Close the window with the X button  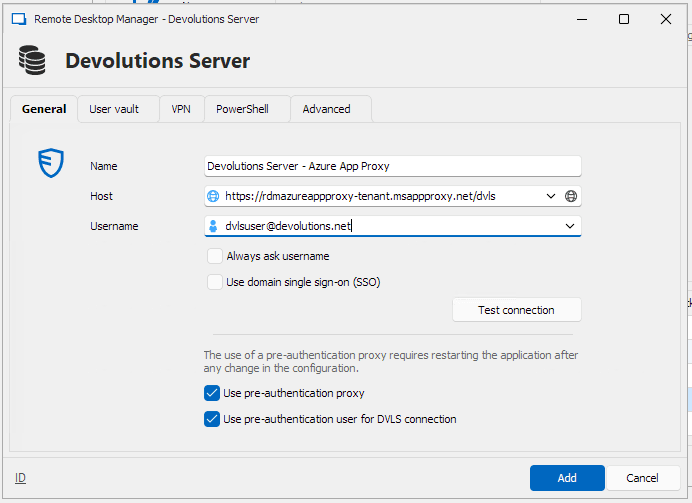click(666, 19)
